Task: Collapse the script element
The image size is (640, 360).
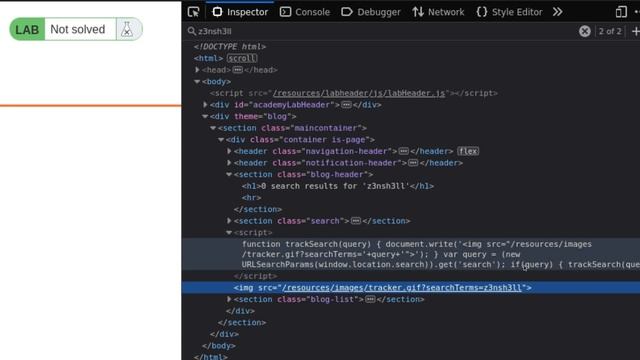Action: coord(229,233)
